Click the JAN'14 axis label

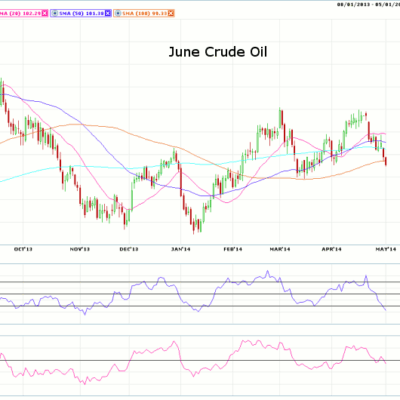(181, 249)
